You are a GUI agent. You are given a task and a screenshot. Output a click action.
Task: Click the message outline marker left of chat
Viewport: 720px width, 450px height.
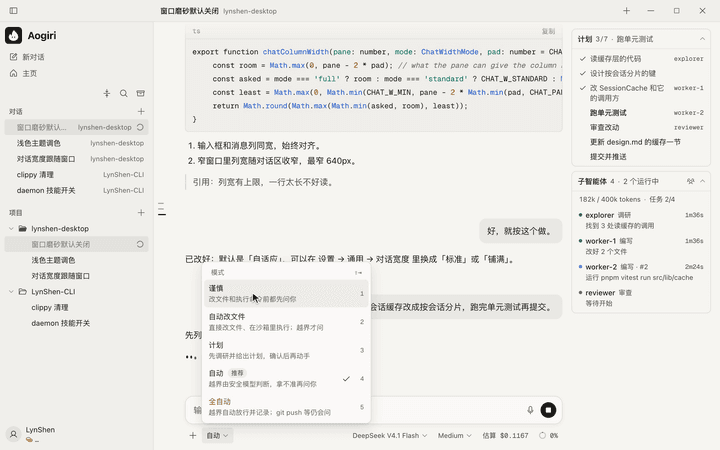[x=162, y=209]
